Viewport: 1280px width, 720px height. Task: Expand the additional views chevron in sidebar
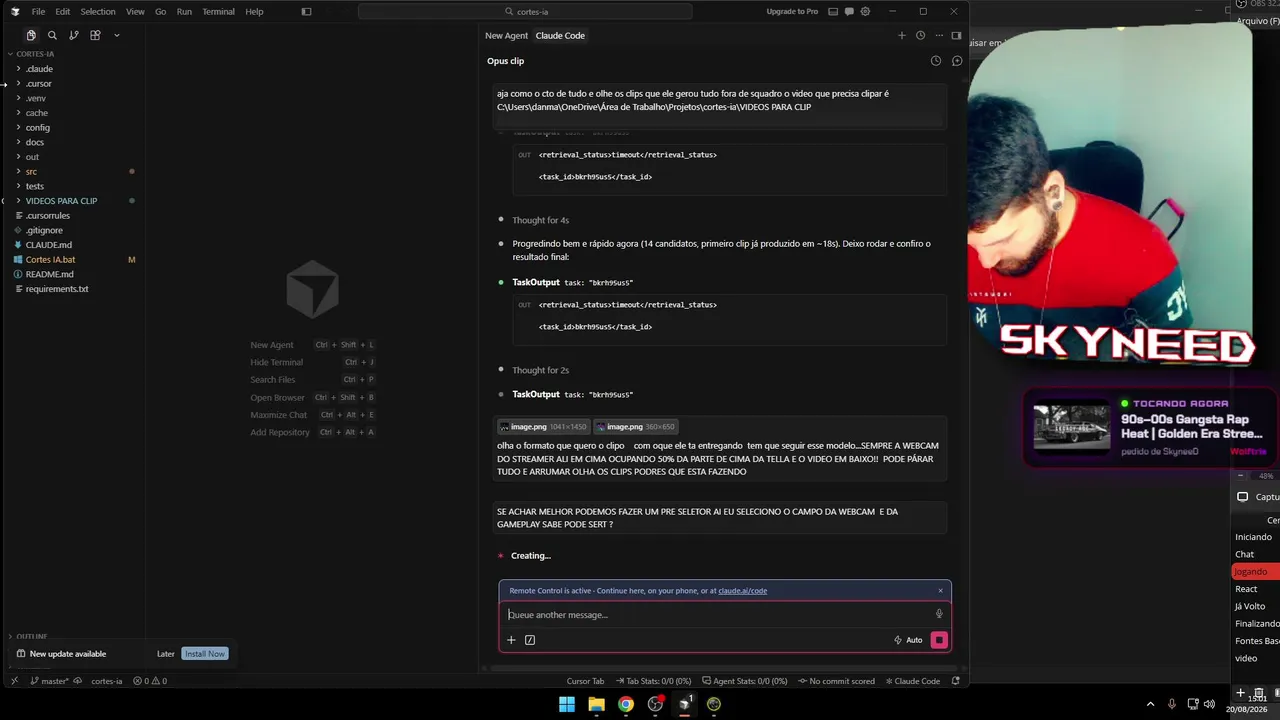[x=116, y=35]
